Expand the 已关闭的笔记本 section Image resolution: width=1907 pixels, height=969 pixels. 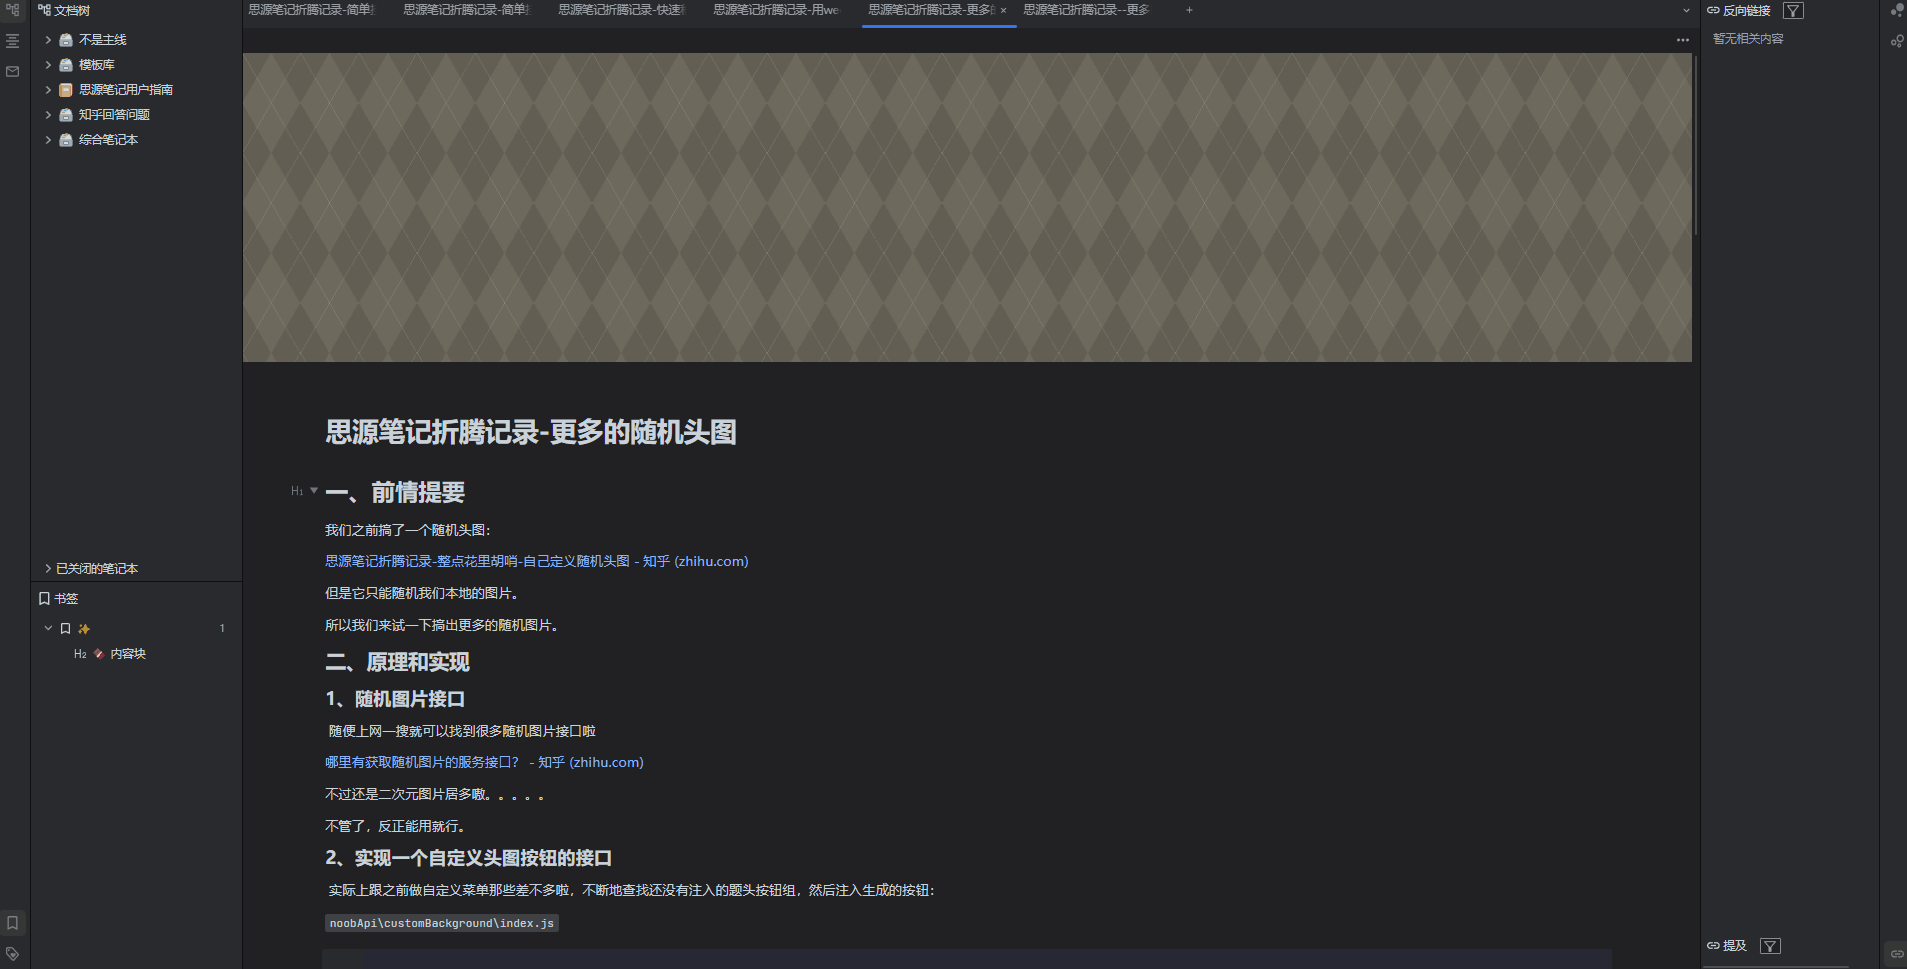click(x=48, y=567)
